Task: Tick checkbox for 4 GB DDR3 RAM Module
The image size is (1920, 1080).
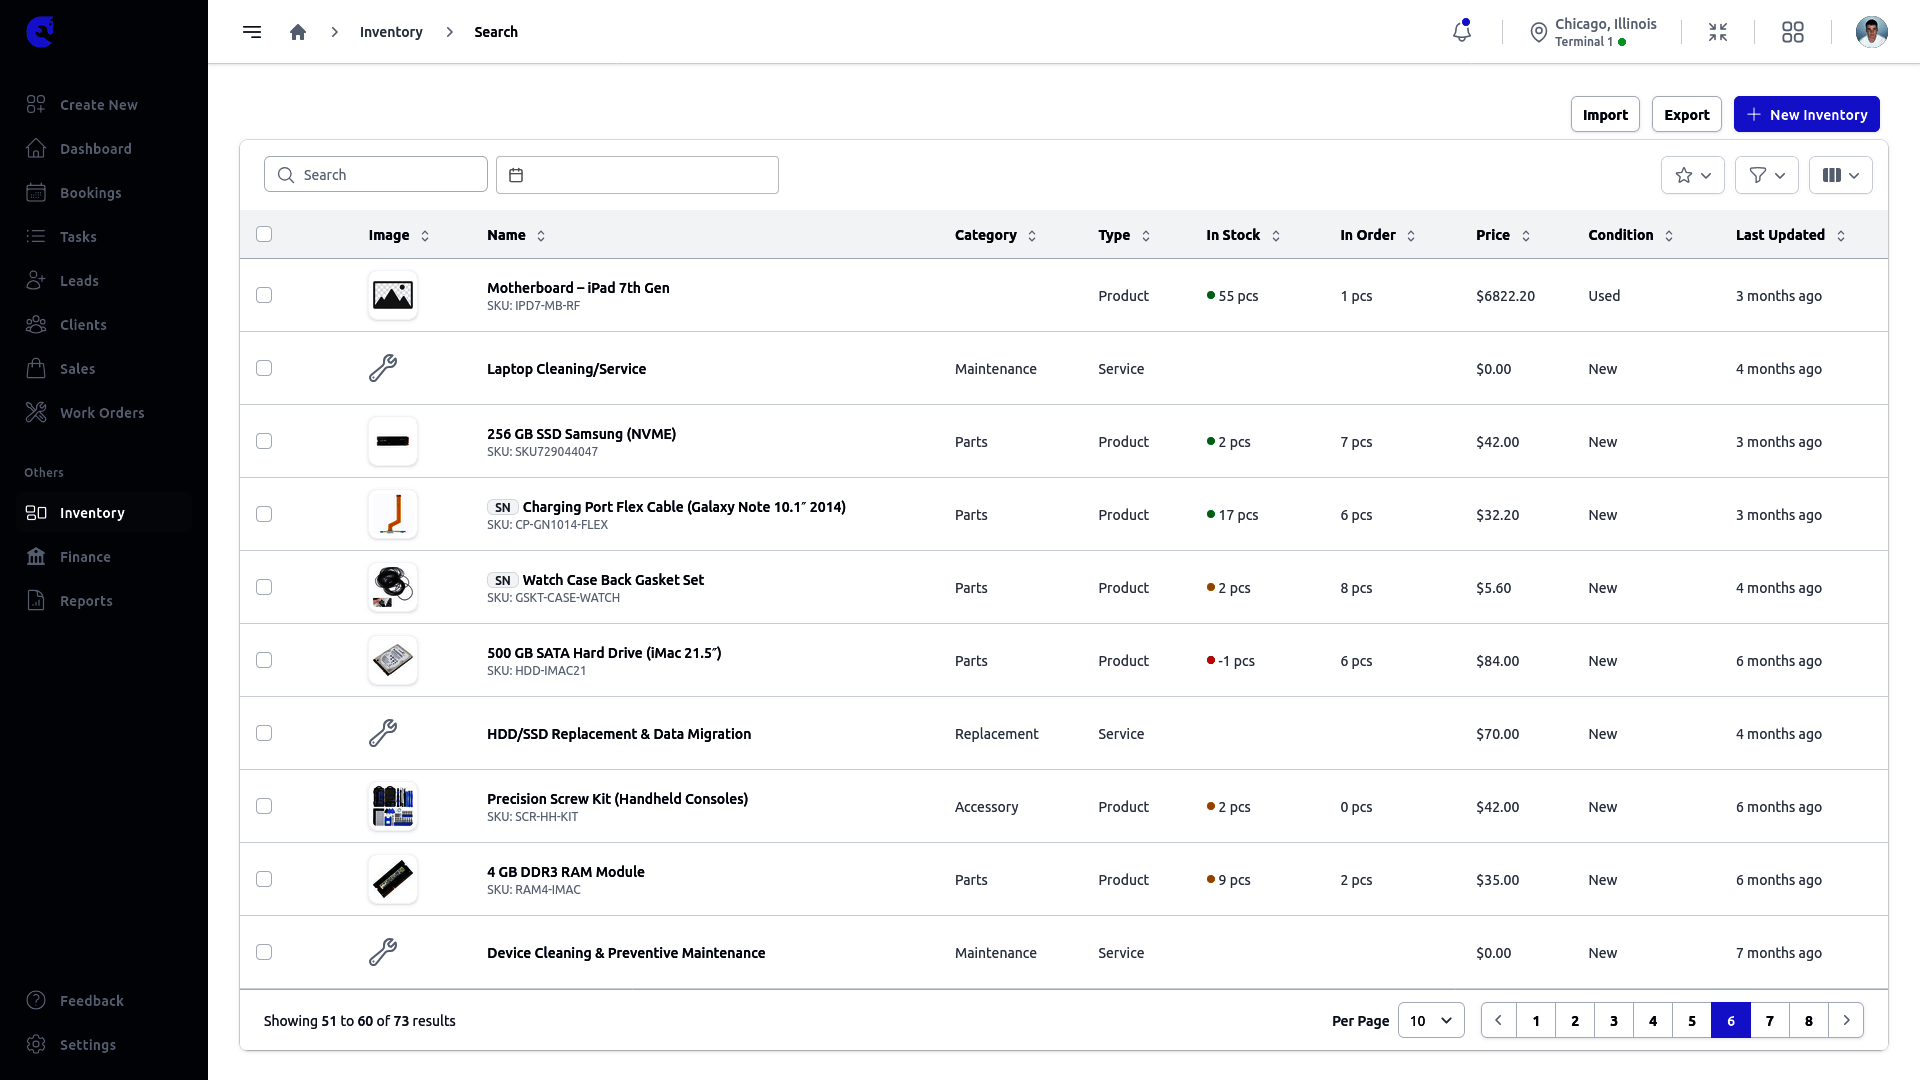Action: [264, 879]
